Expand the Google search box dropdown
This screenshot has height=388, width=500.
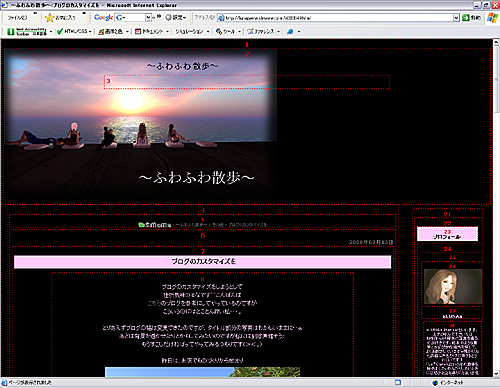point(148,17)
